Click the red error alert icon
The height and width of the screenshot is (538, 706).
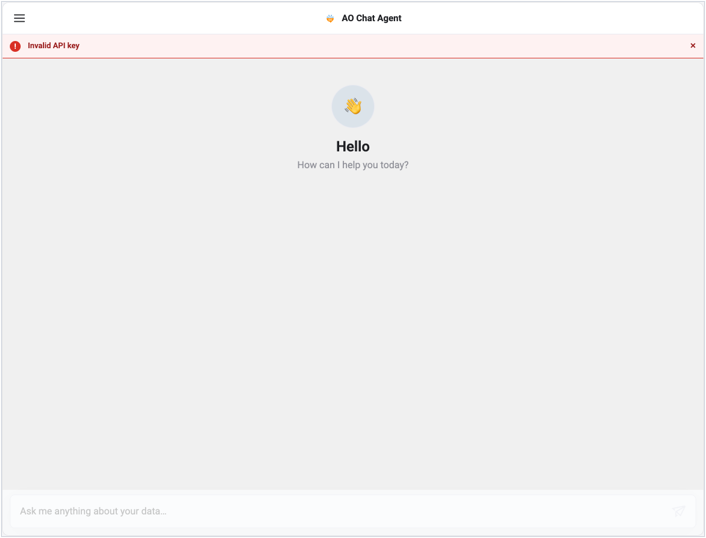(15, 46)
